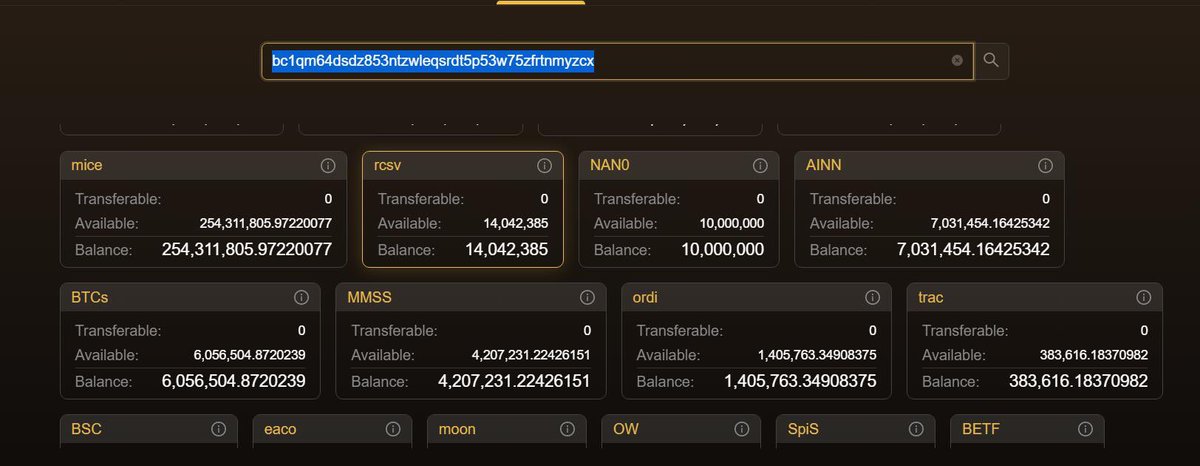Select the trac token title

click(930, 297)
